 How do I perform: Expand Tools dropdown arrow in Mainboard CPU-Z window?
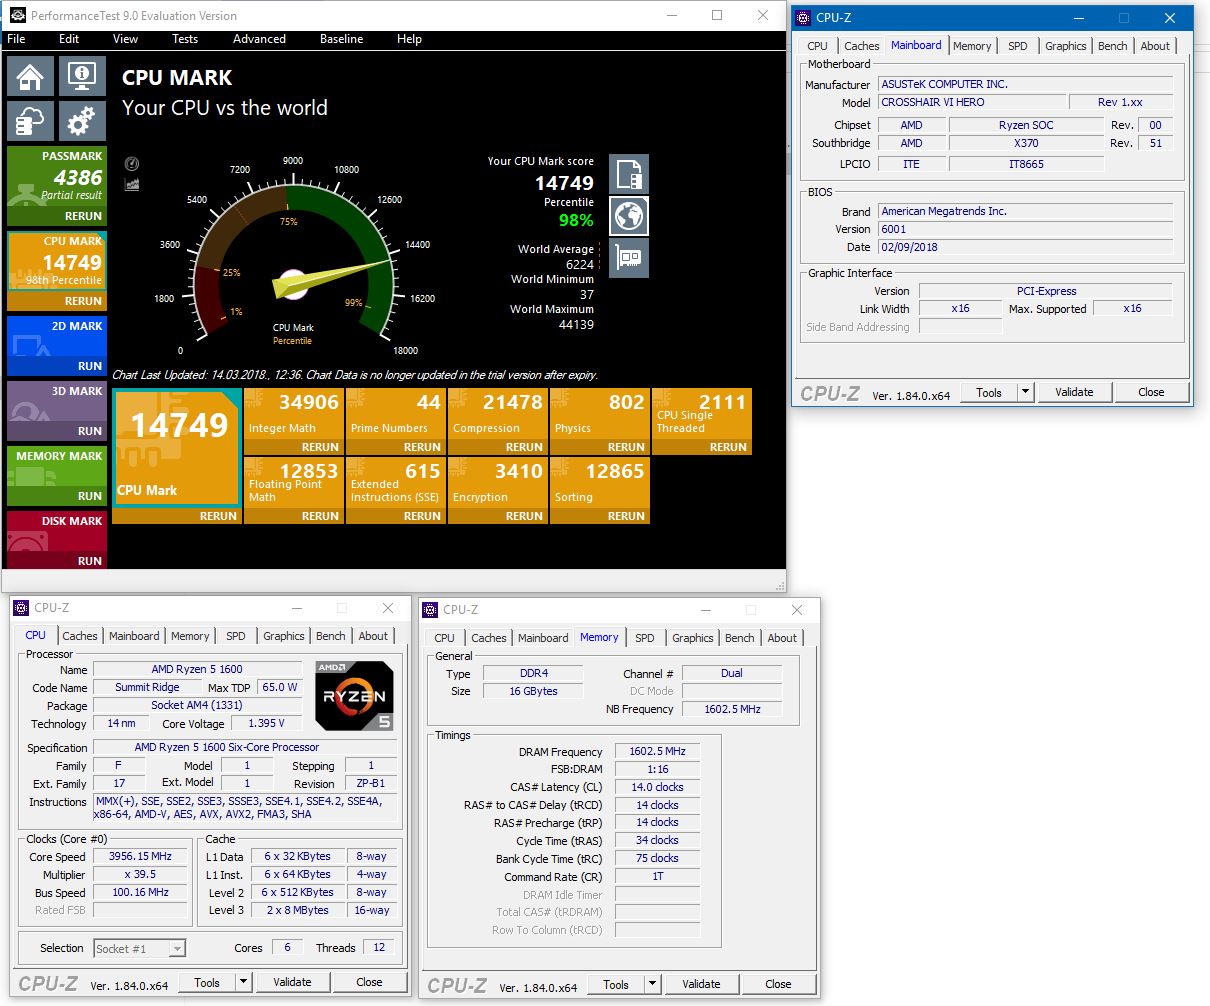1025,392
